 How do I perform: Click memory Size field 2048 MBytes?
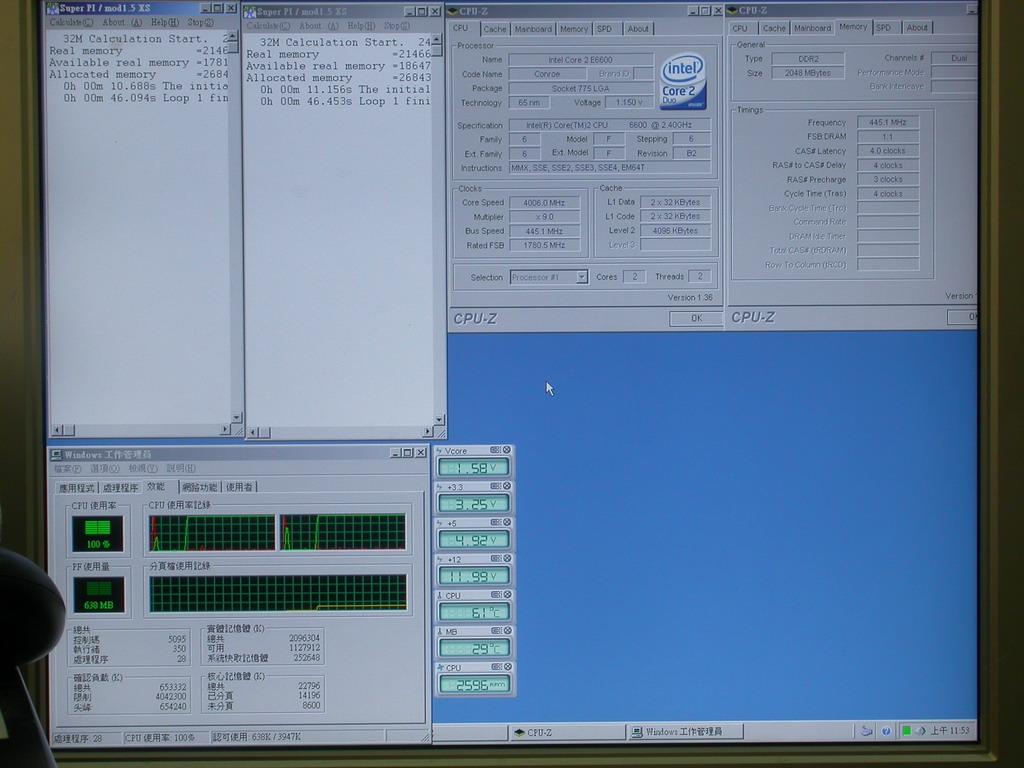pyautogui.click(x=808, y=73)
